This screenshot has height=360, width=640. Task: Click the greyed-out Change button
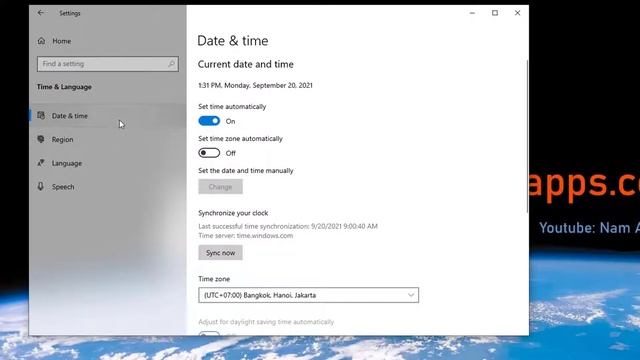(220, 187)
